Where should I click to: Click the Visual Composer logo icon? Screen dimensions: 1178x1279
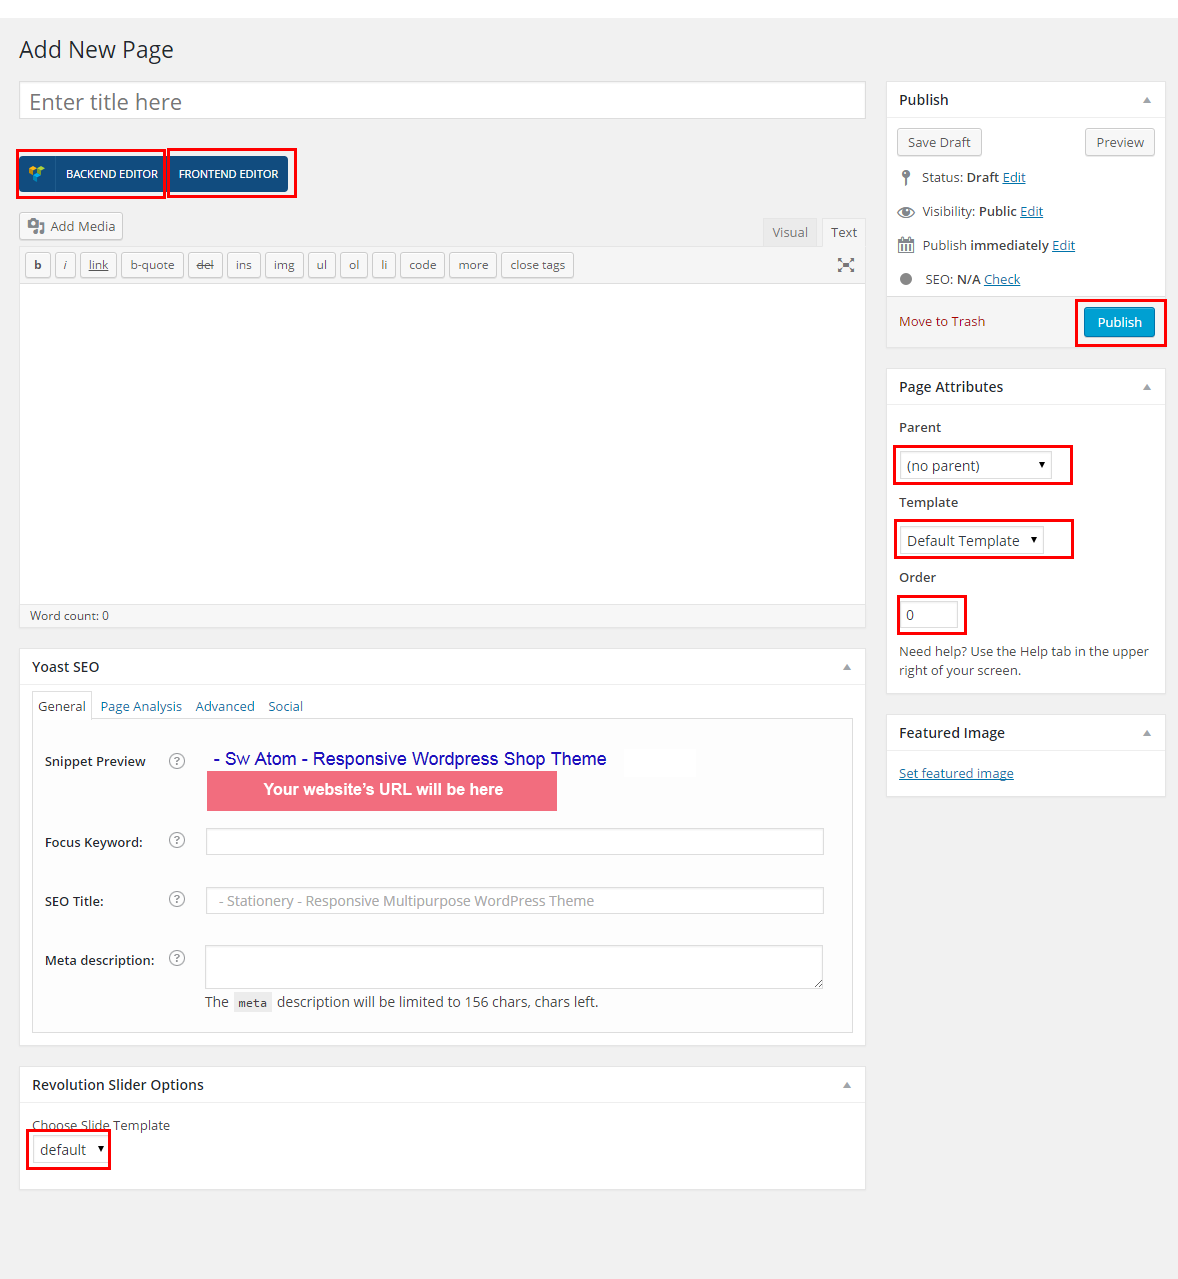tap(37, 174)
